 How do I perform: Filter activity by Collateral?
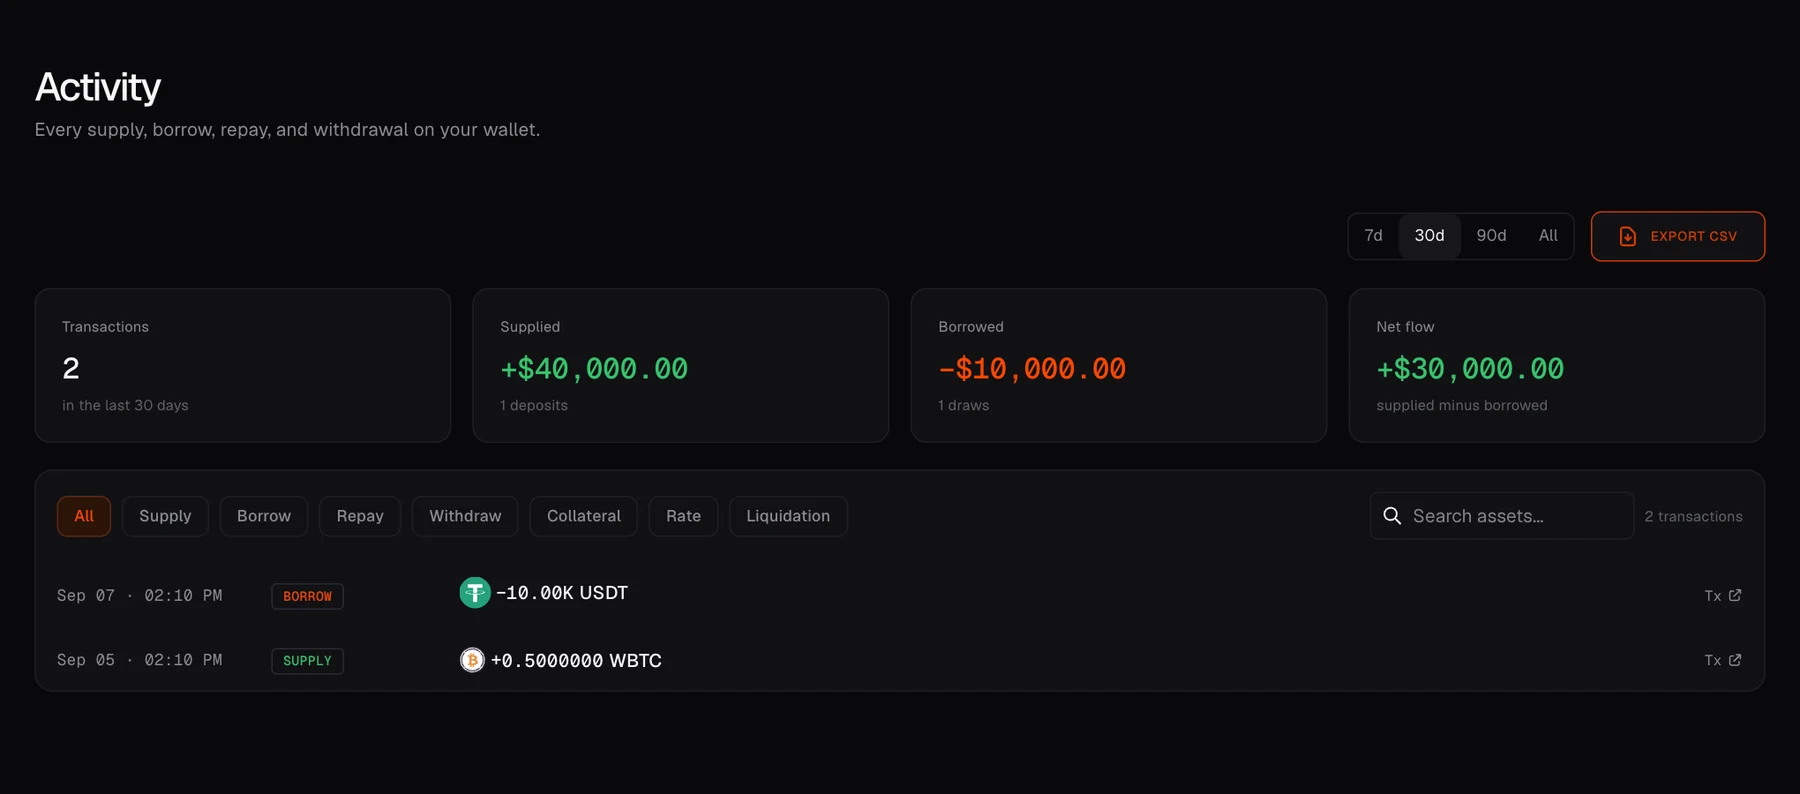click(584, 516)
